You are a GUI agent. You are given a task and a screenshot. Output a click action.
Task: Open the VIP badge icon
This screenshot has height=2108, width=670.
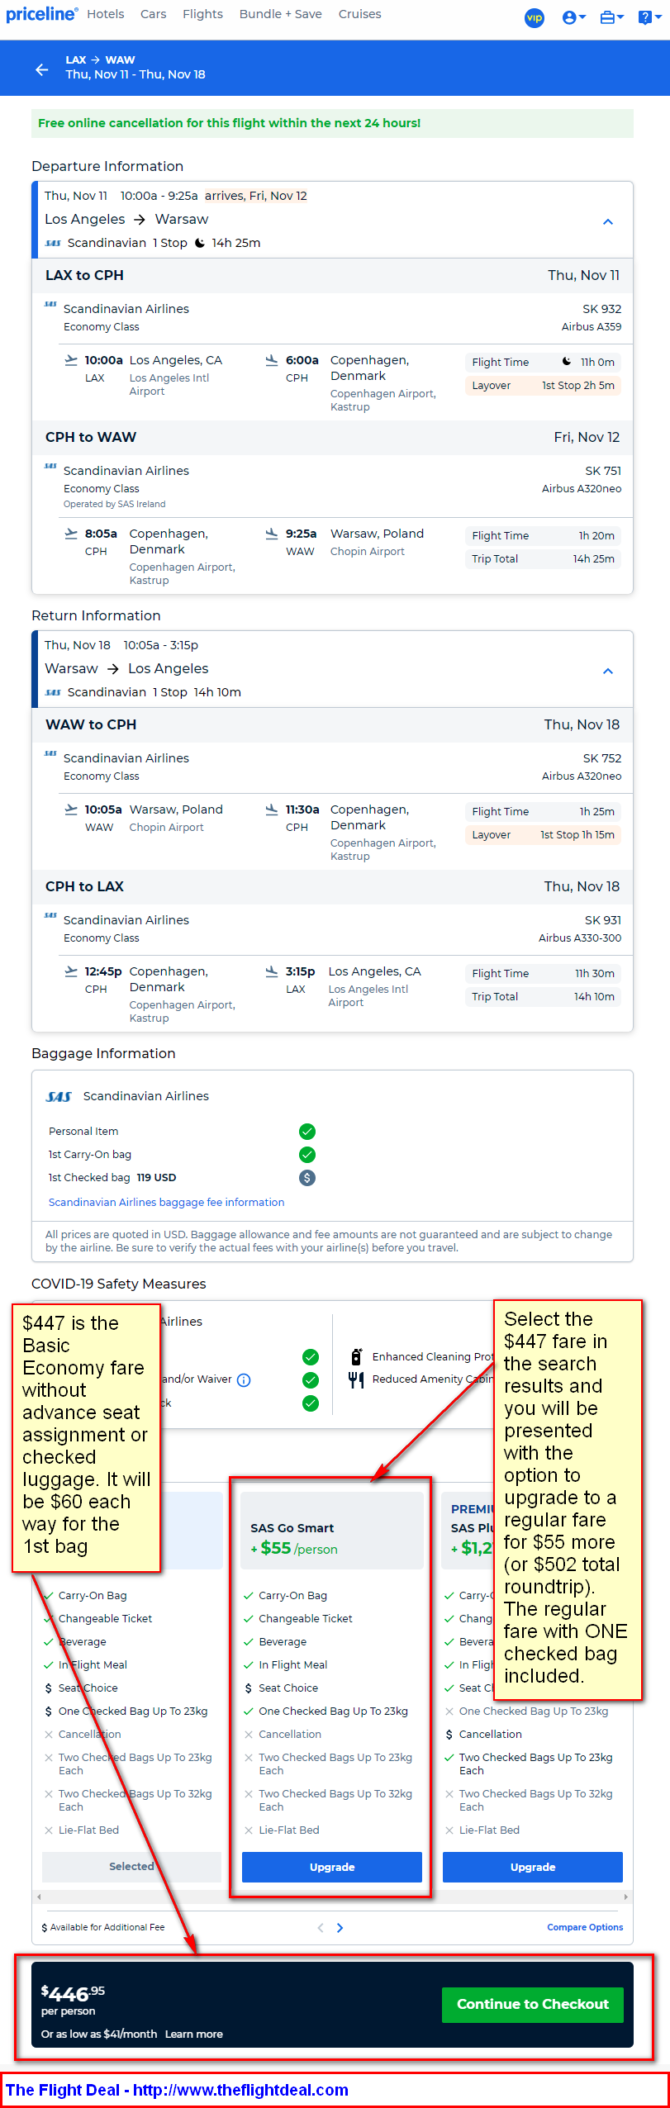pos(535,17)
